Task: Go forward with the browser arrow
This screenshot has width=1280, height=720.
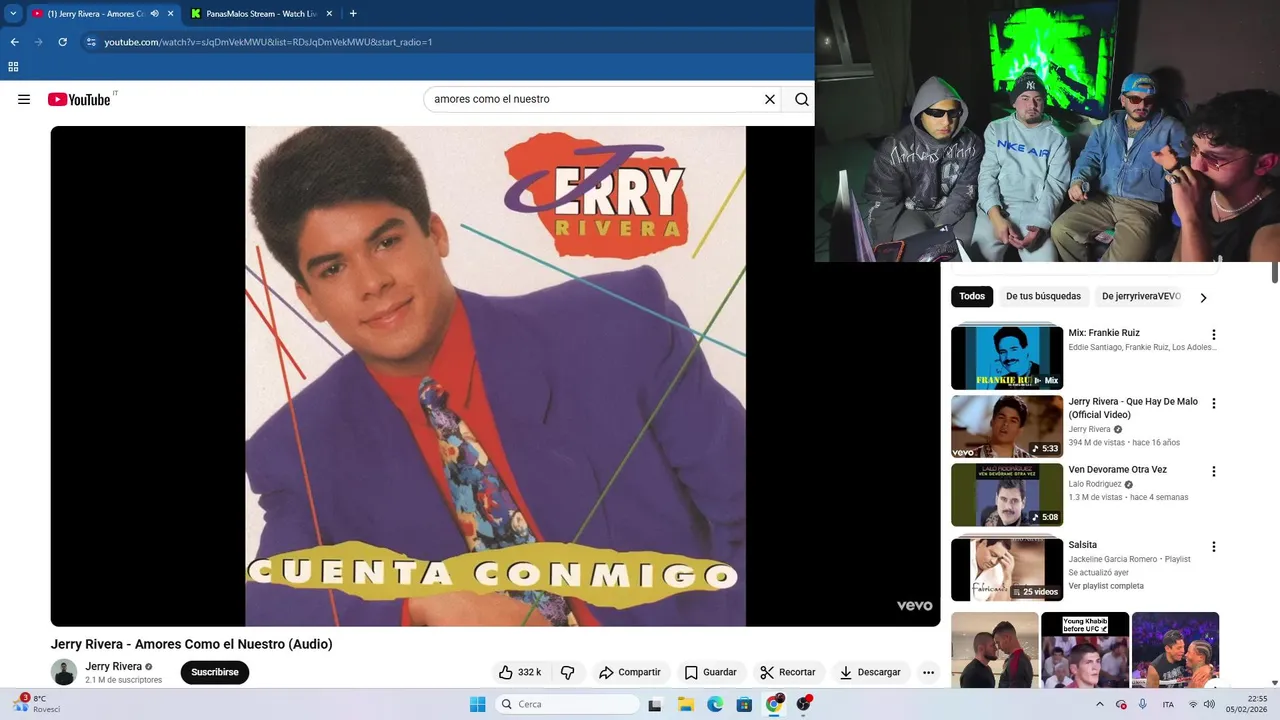Action: click(38, 42)
